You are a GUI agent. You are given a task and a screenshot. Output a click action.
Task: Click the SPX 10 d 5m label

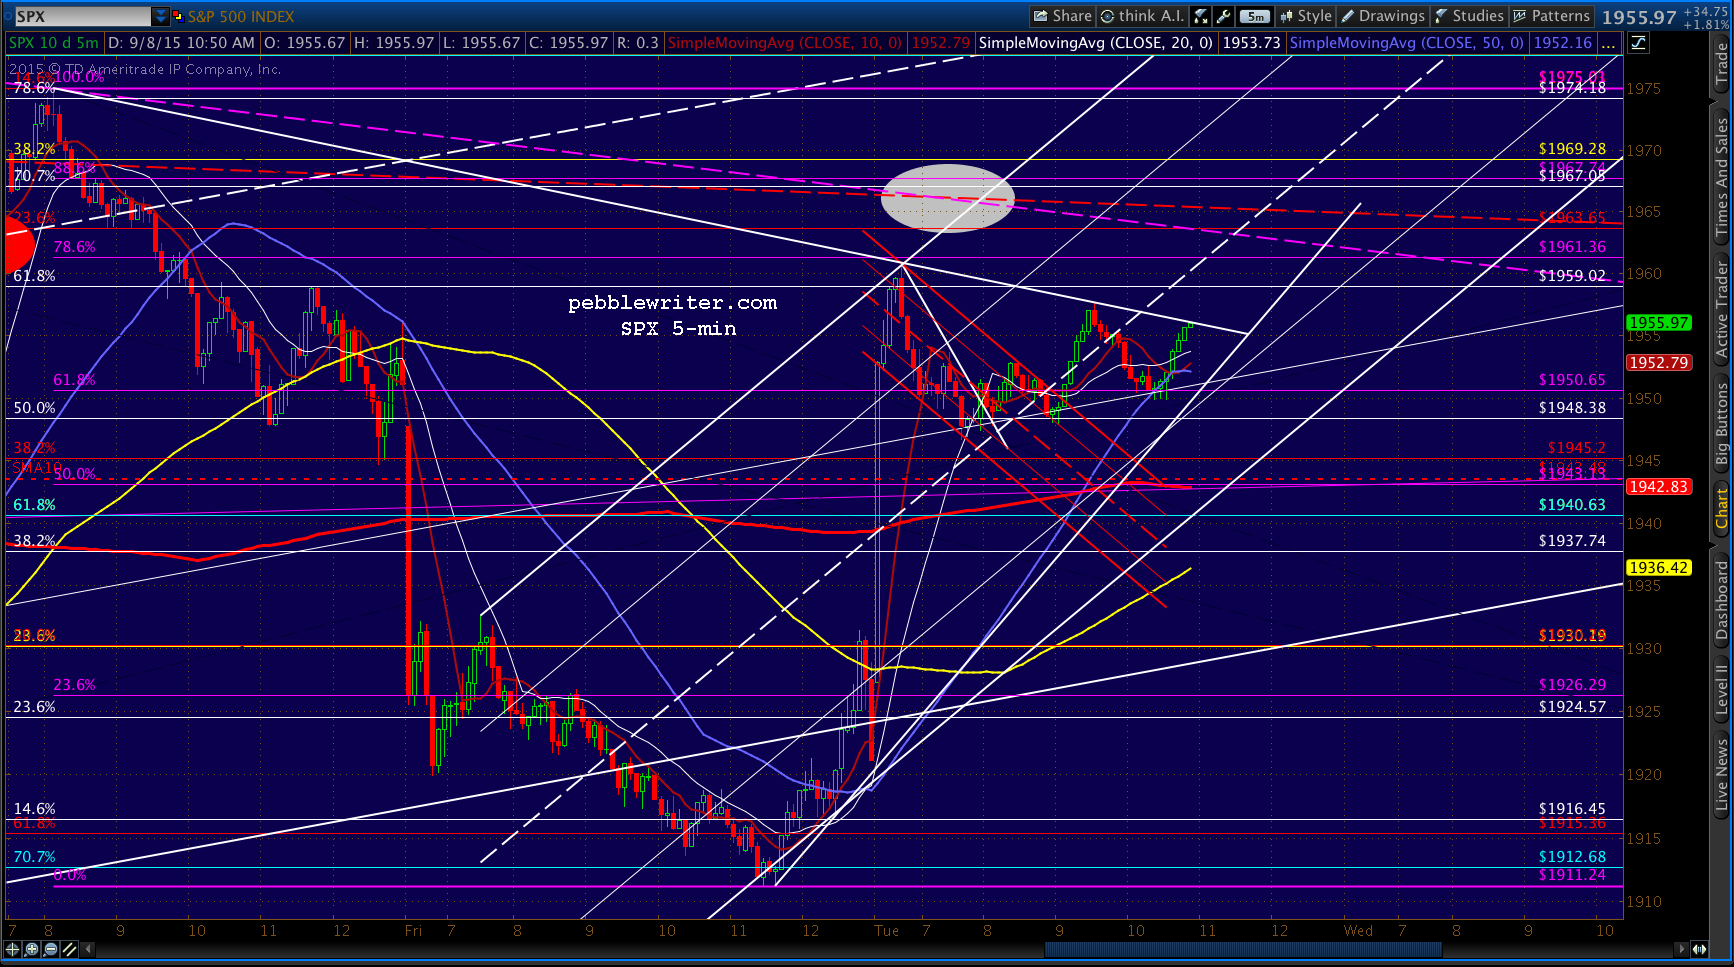click(54, 43)
